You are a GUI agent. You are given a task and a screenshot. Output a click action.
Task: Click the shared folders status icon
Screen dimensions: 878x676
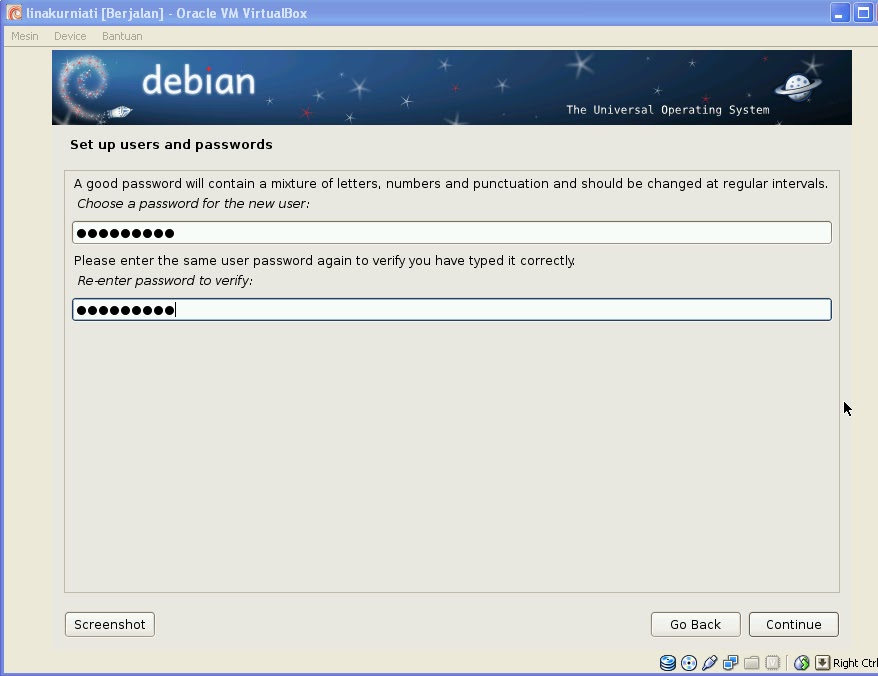[x=751, y=663]
